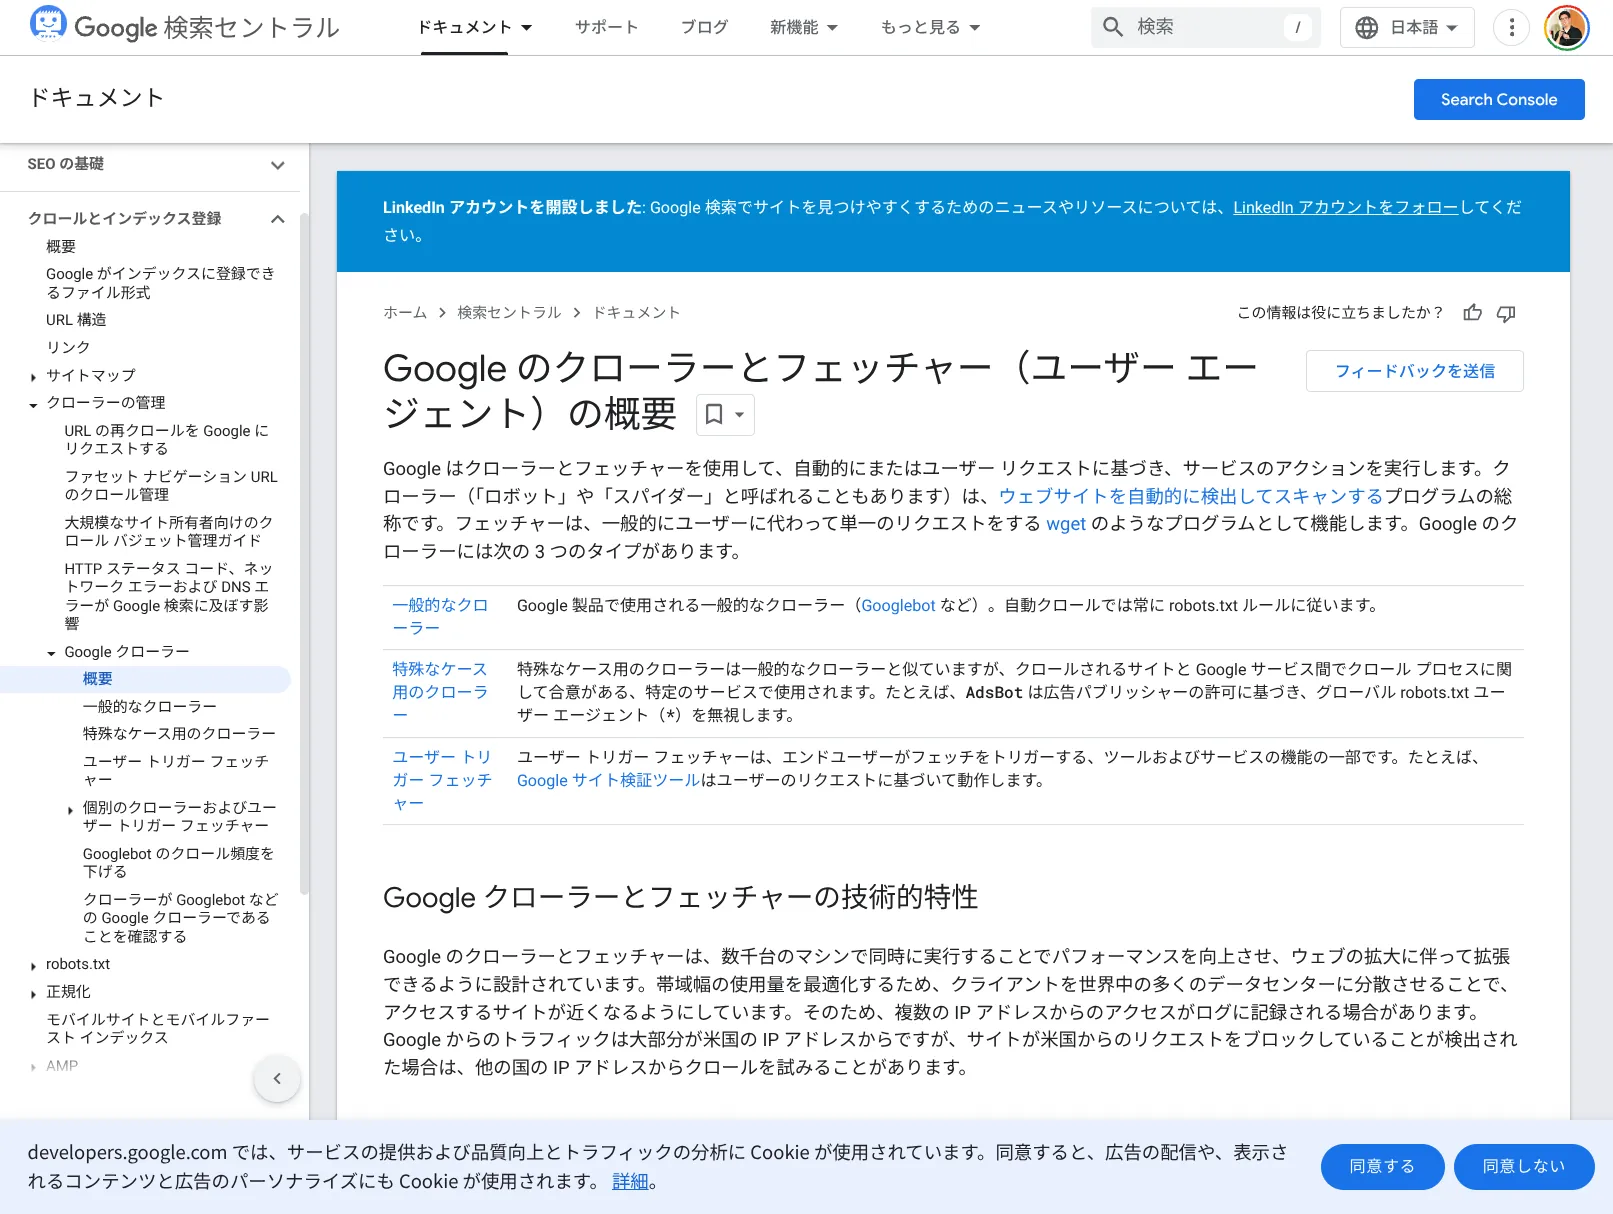
Task: Select sidebar 特殊なケース用のクローラー item
Action: pos(179,734)
